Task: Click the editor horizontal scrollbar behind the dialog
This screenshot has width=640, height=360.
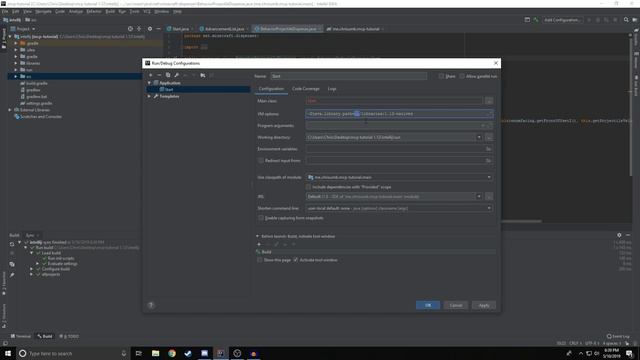Action: [x=521, y=222]
